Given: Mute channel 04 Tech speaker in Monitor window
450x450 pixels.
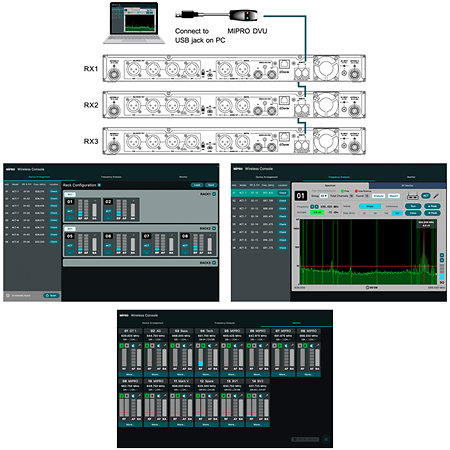Looking at the screenshot, I should click(209, 346).
